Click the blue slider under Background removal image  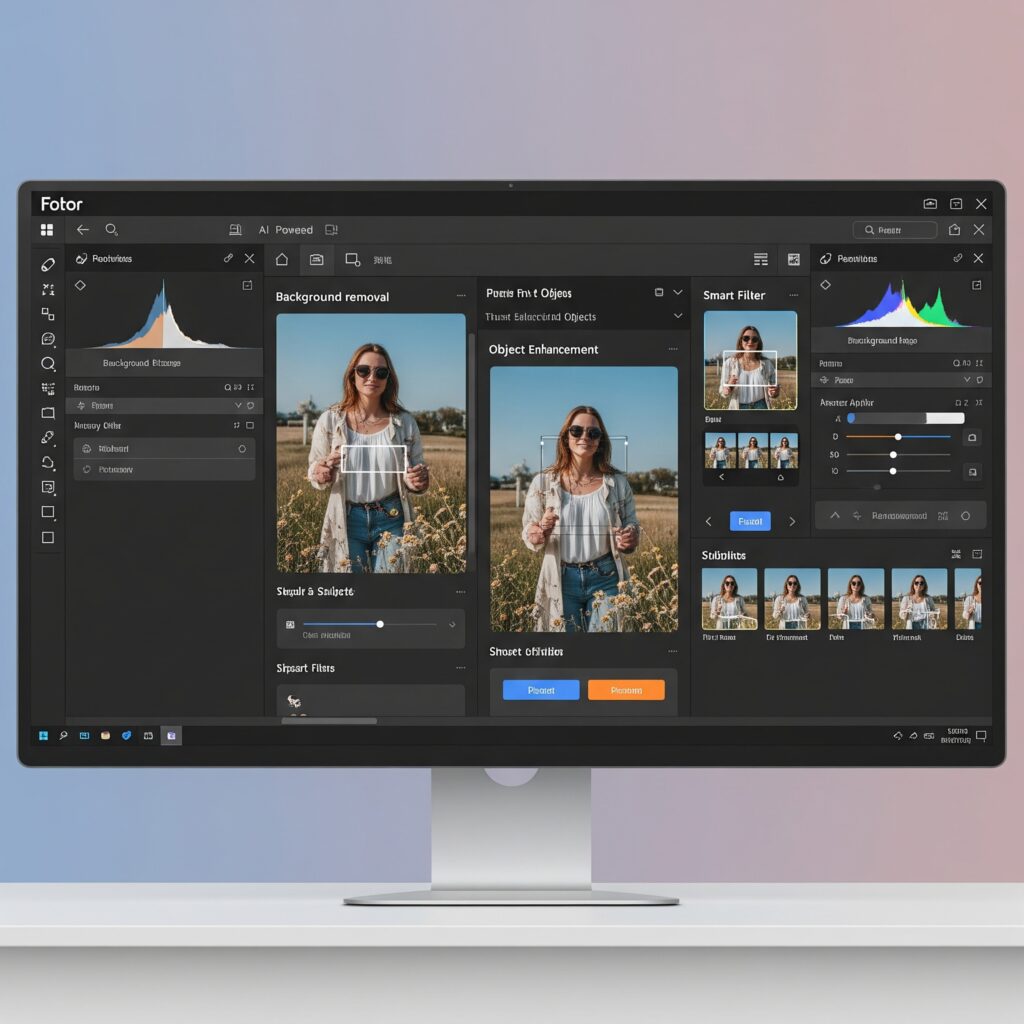coord(370,624)
